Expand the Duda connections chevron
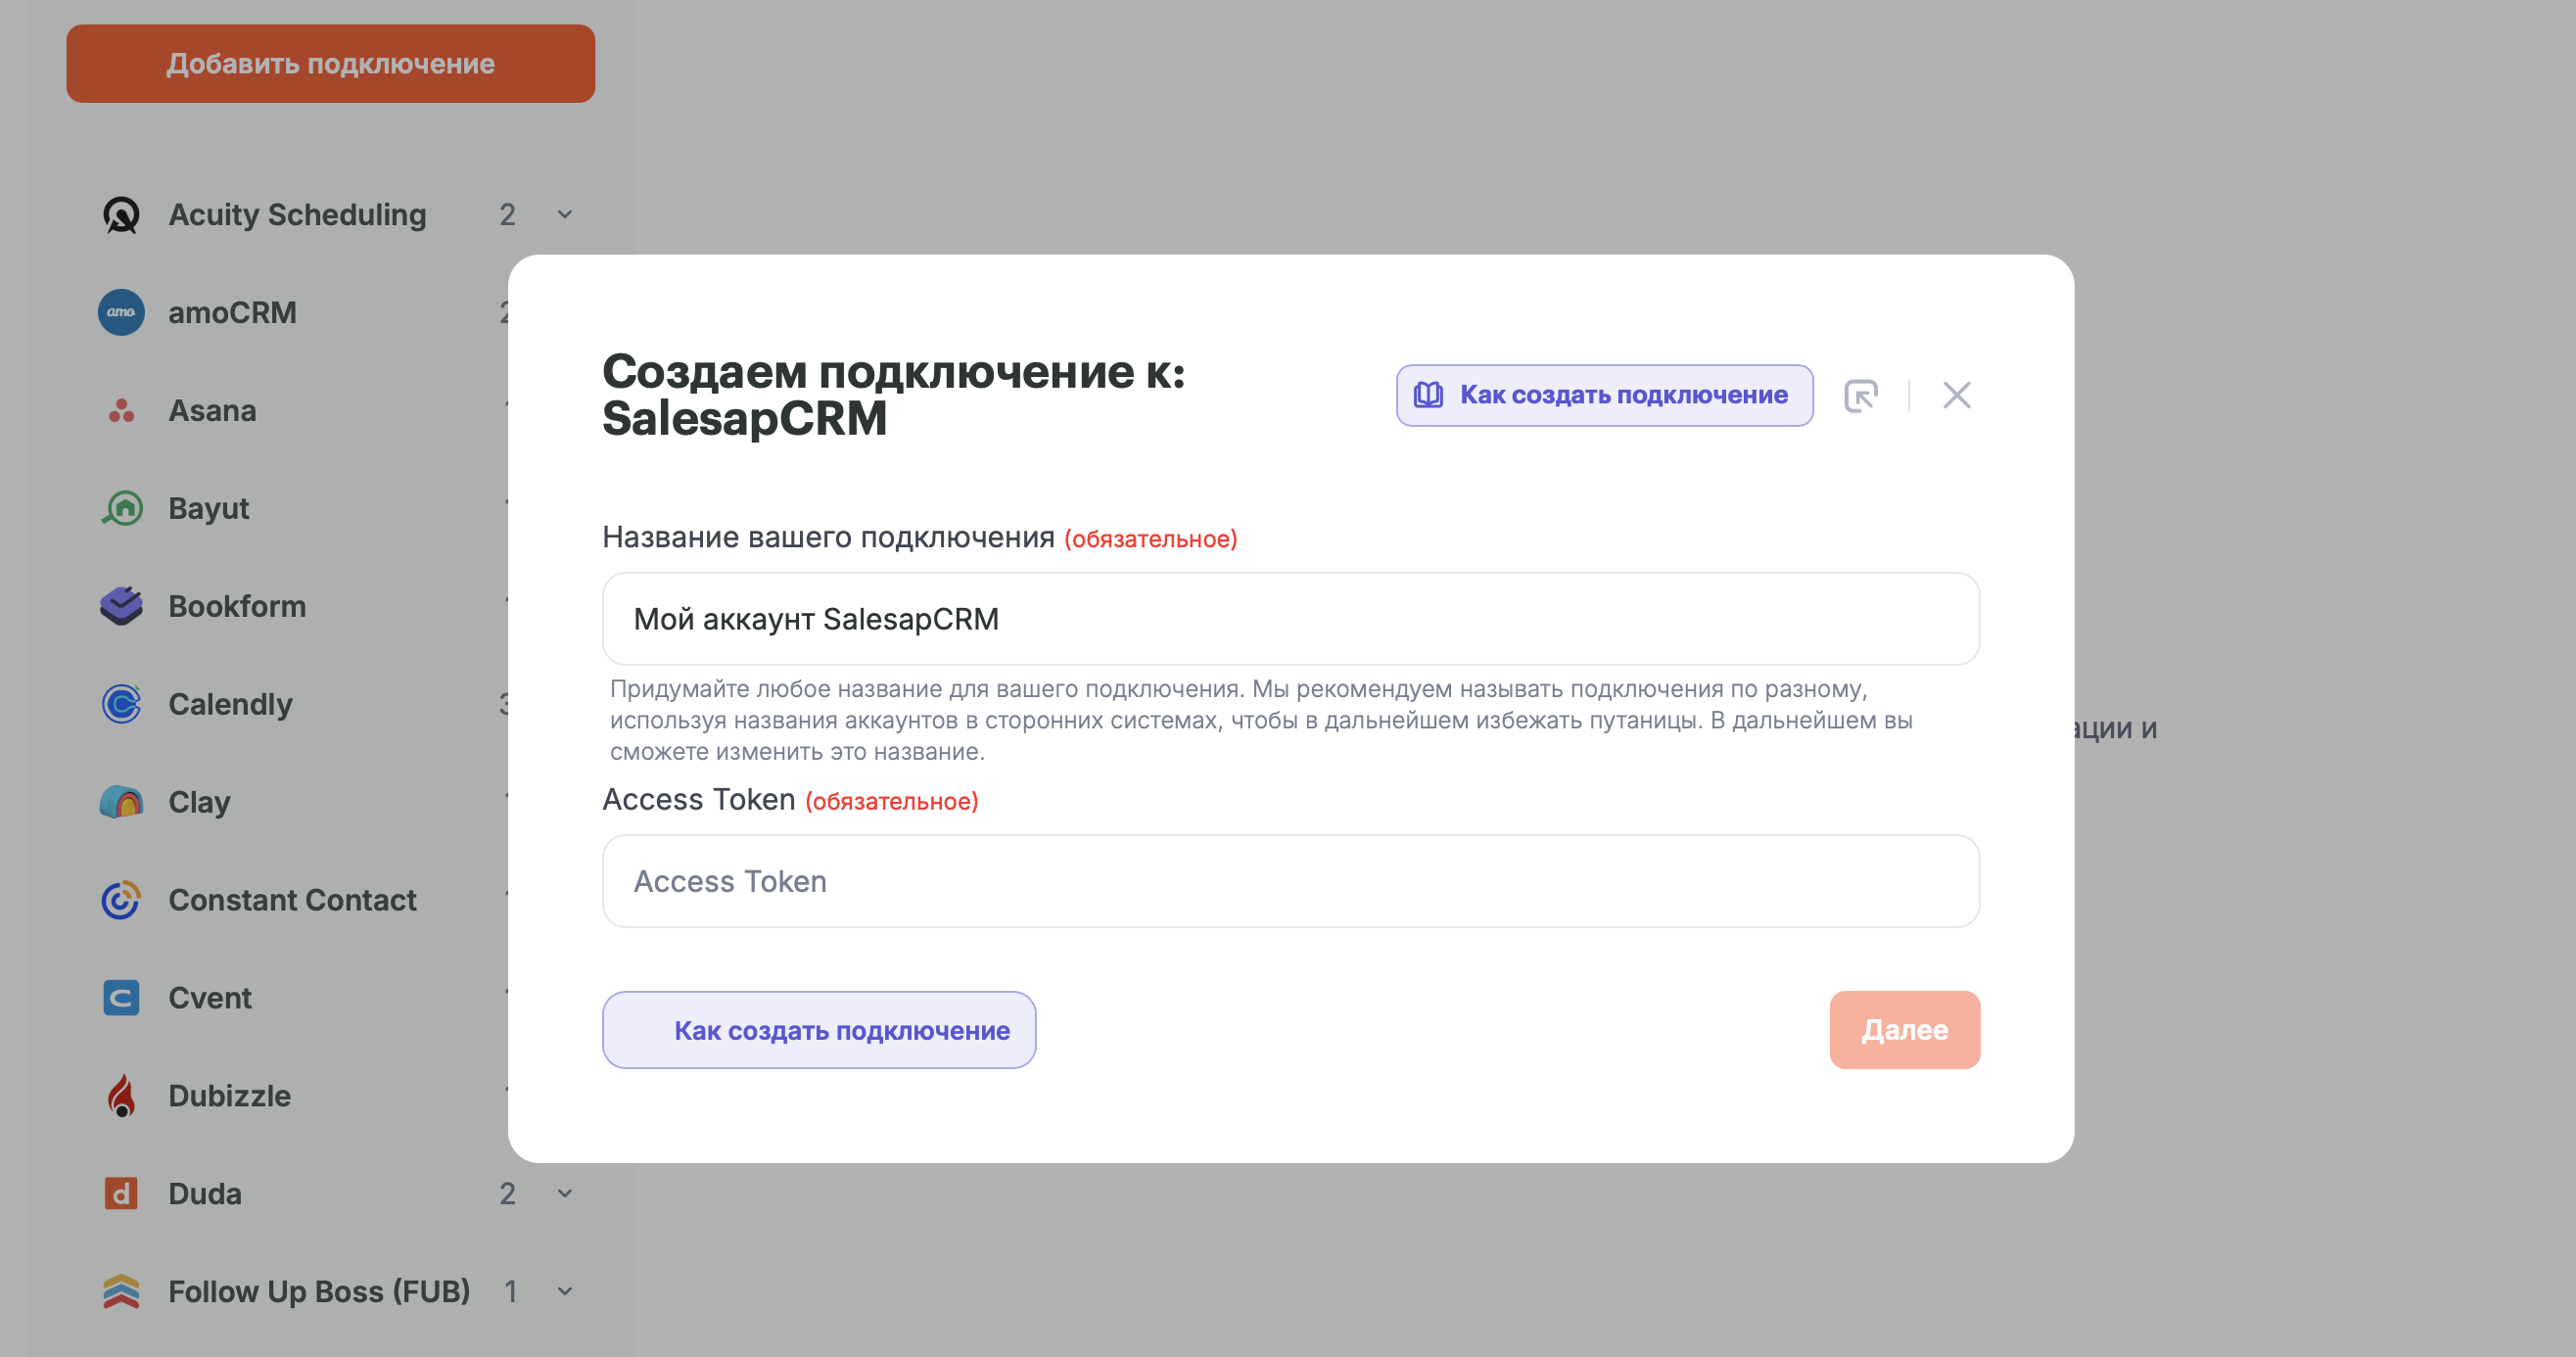This screenshot has width=2576, height=1357. pos(565,1193)
